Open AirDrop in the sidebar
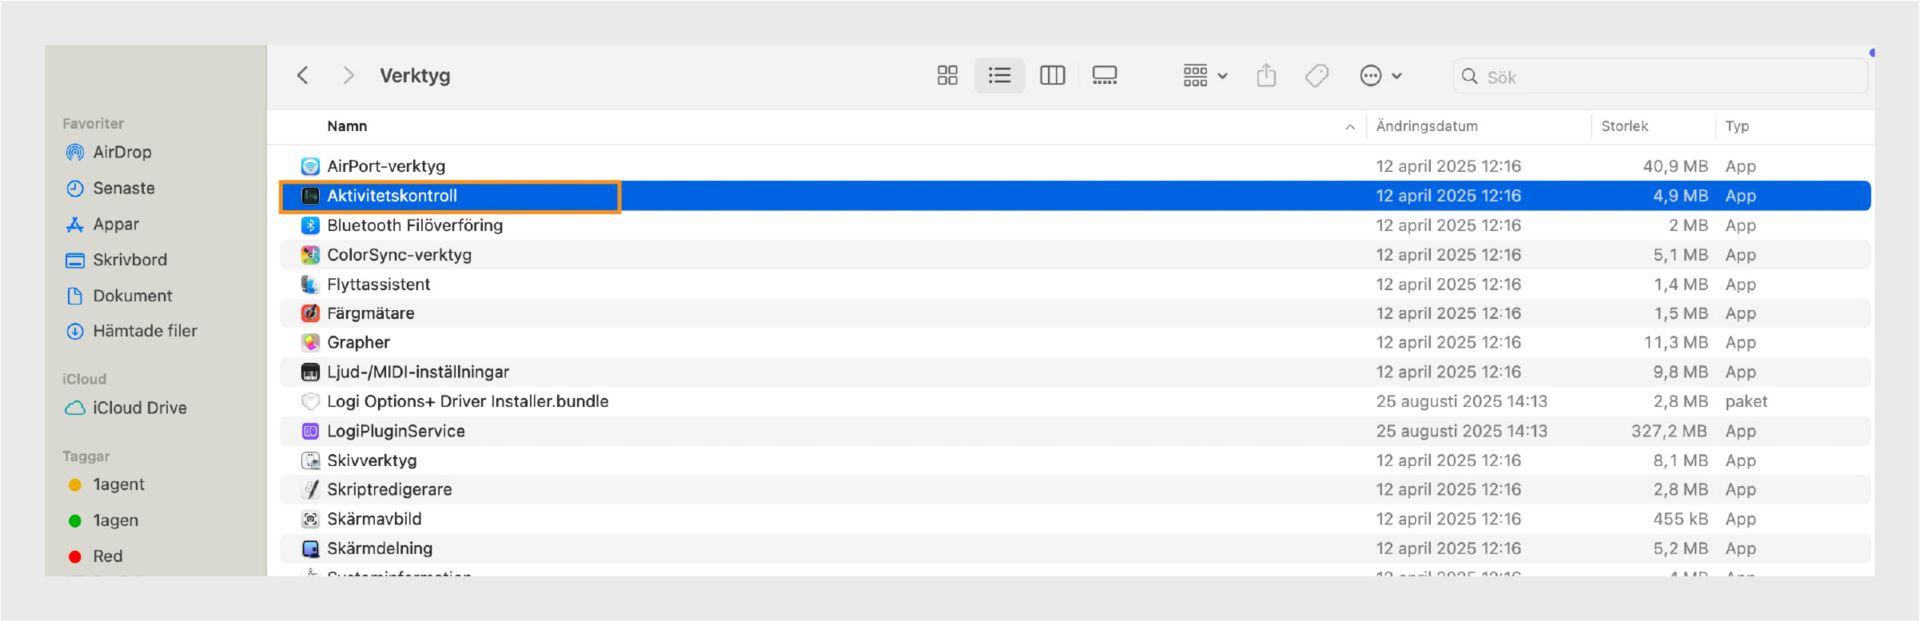The image size is (1920, 622). (121, 153)
